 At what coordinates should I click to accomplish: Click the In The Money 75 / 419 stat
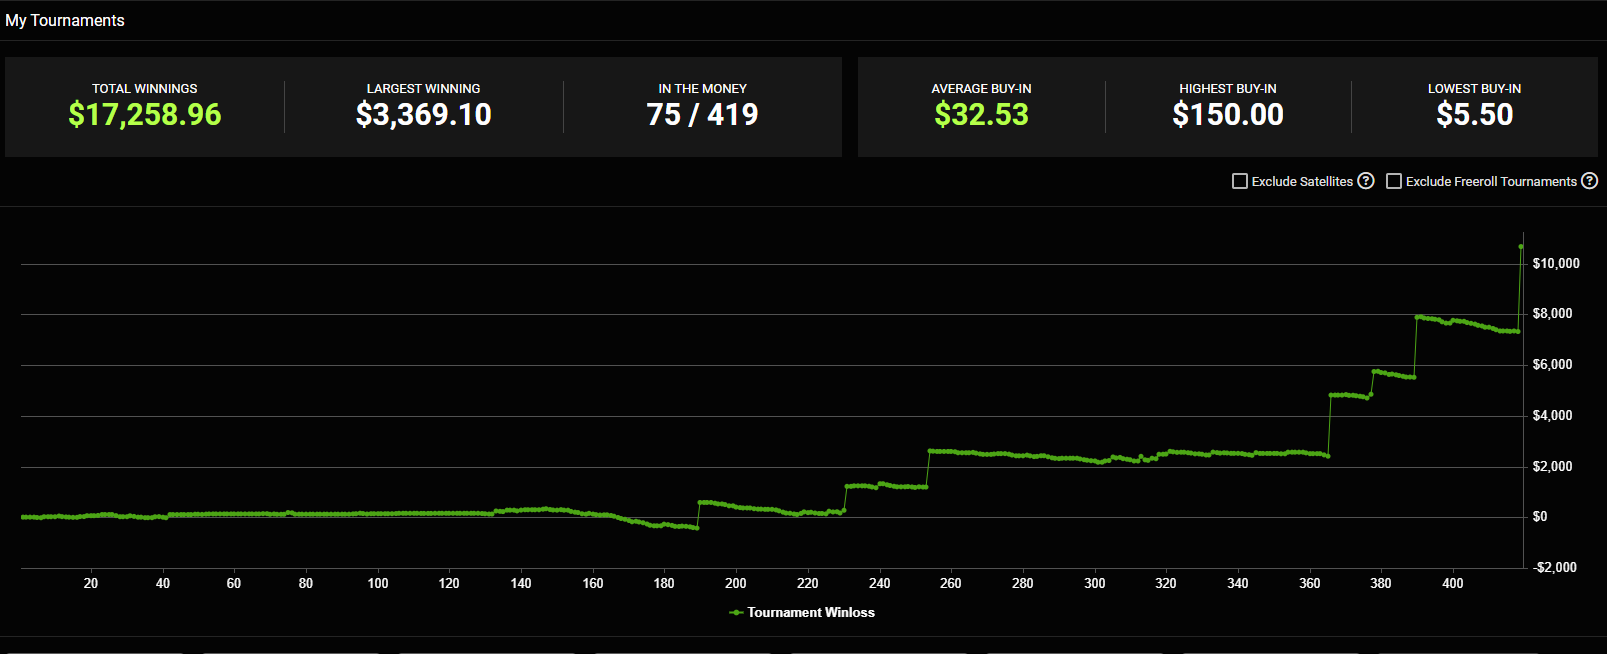tap(702, 115)
